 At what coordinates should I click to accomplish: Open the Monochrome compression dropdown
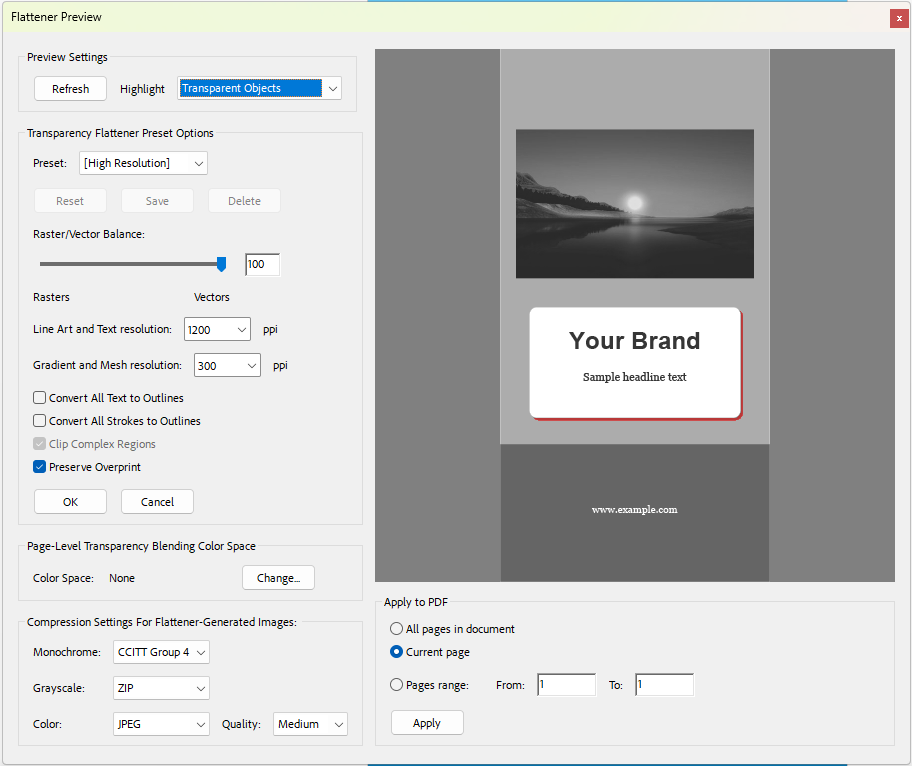click(x=161, y=652)
